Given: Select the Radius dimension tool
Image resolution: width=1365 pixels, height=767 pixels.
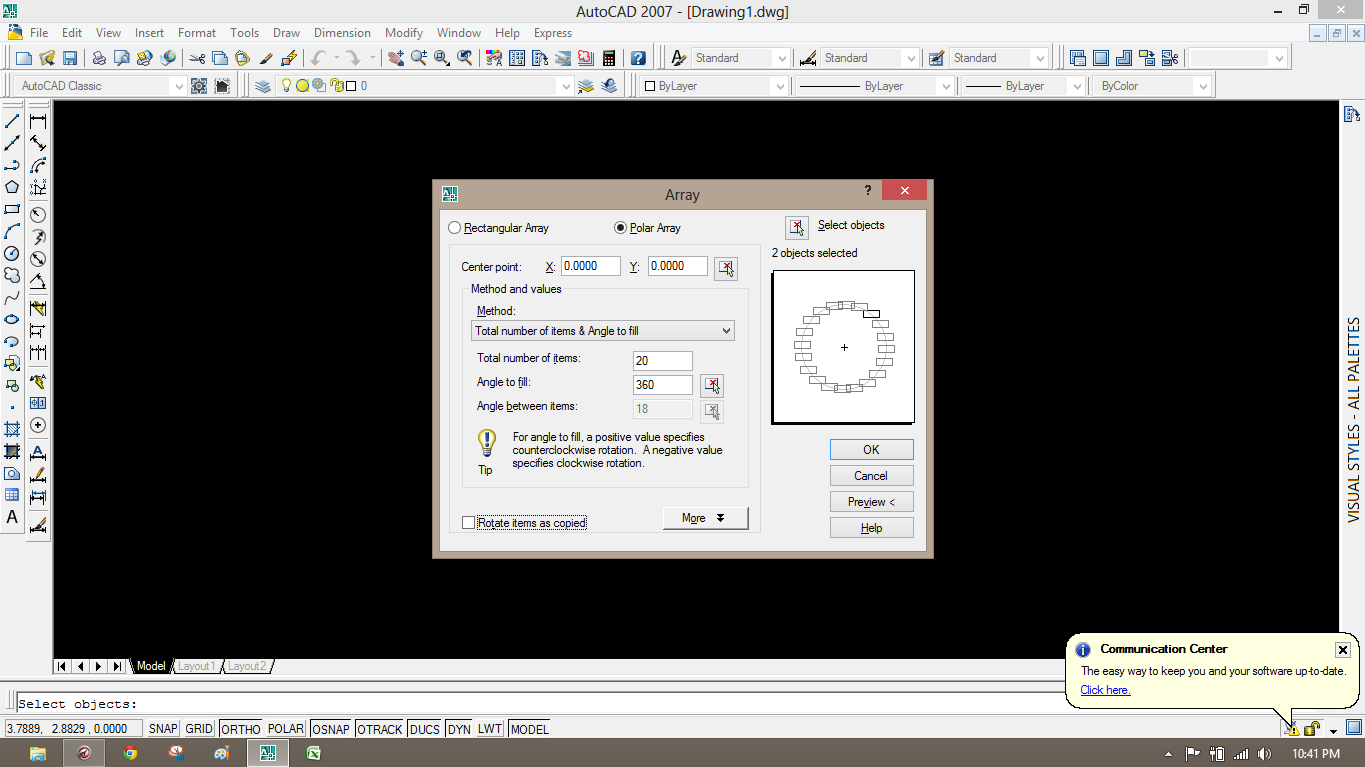Looking at the screenshot, I should (x=38, y=214).
